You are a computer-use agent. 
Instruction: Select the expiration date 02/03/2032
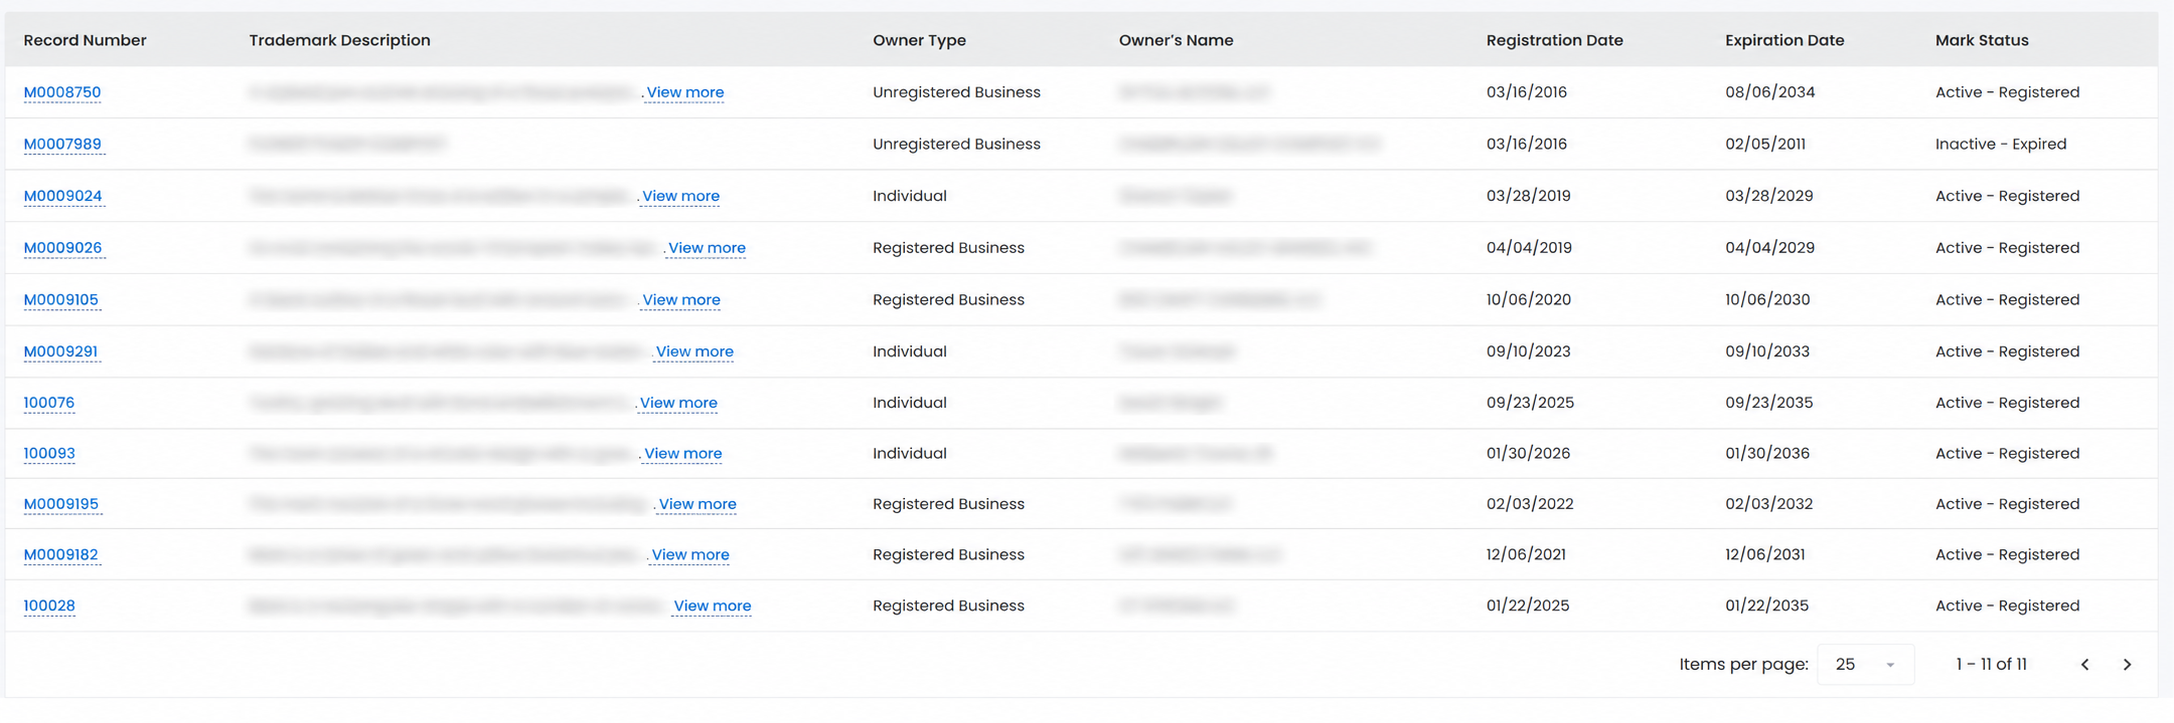point(1769,504)
